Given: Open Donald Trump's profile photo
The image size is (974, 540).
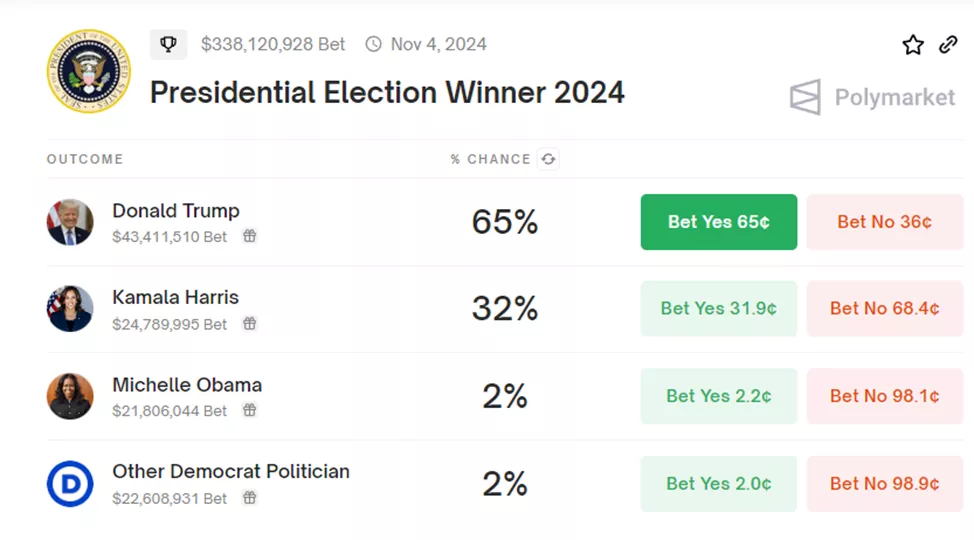Looking at the screenshot, I should tap(70, 222).
